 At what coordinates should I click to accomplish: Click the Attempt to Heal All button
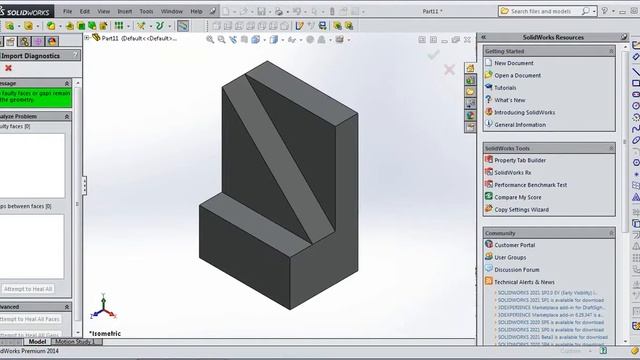click(x=28, y=289)
